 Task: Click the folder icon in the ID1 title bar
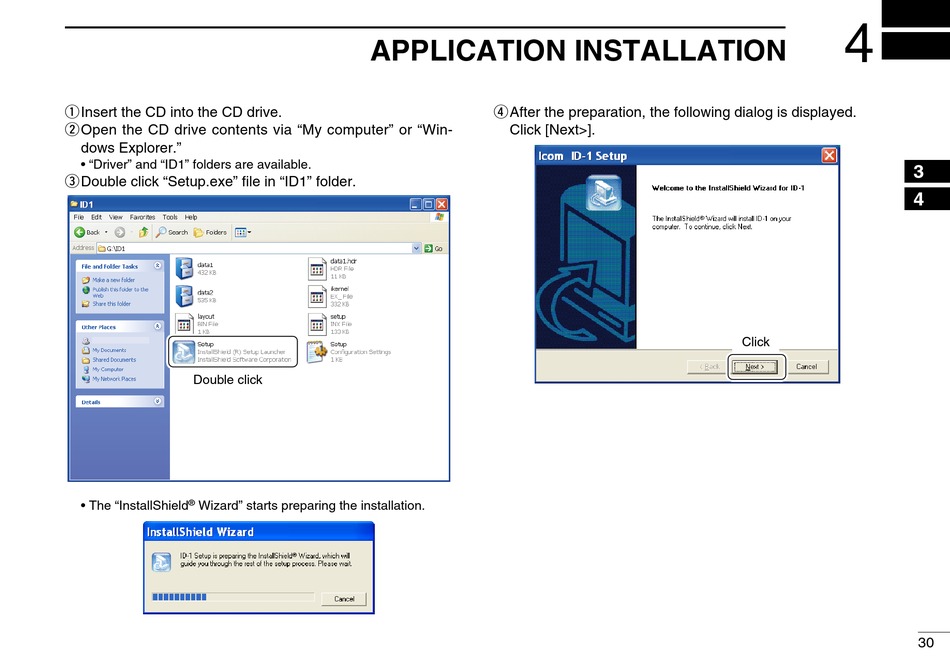click(x=75, y=204)
